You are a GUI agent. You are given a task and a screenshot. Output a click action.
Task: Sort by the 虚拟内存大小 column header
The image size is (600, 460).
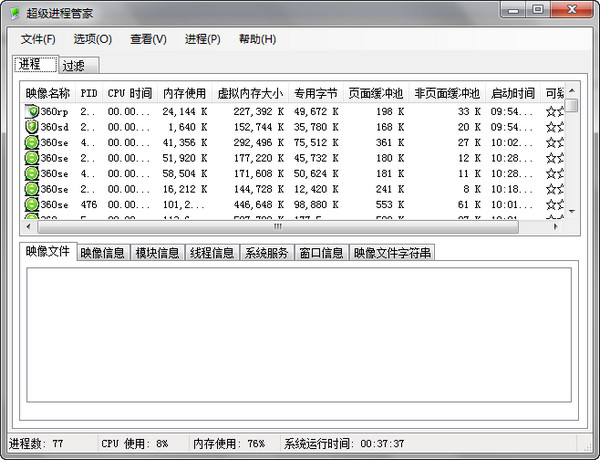point(250,94)
